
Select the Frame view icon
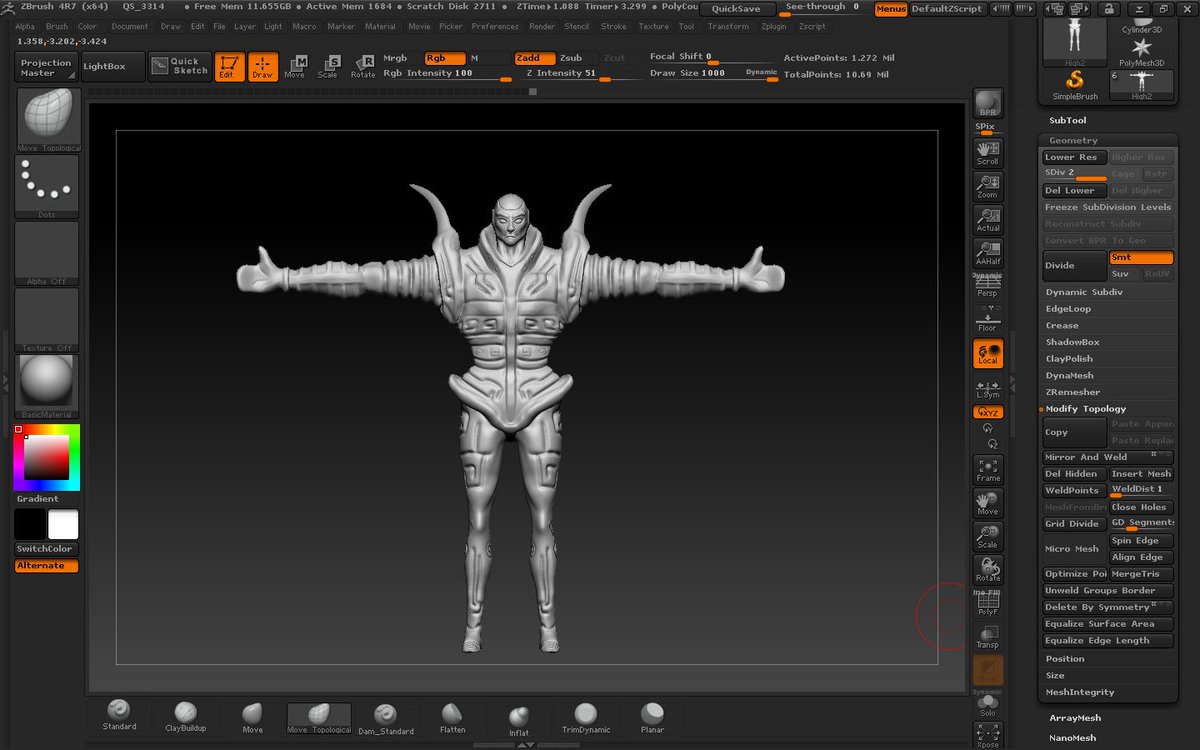pos(988,469)
